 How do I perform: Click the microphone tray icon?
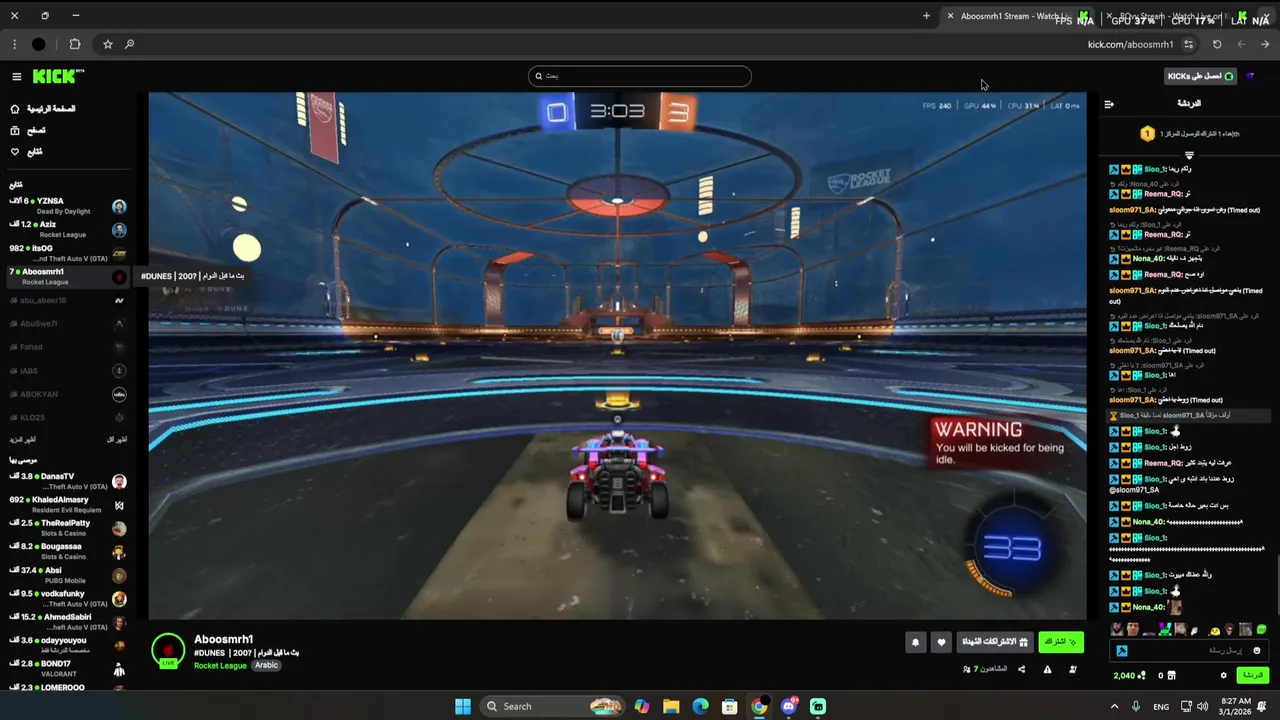pyautogui.click(x=1135, y=706)
